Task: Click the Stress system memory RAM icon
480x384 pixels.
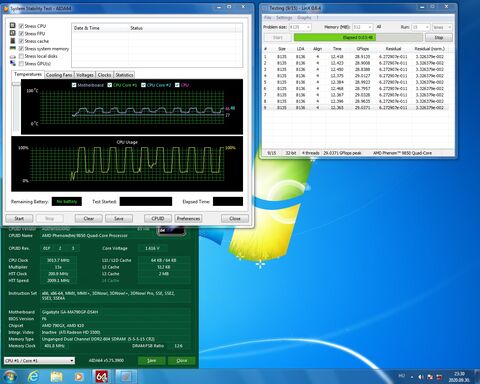Action: [x=13, y=49]
